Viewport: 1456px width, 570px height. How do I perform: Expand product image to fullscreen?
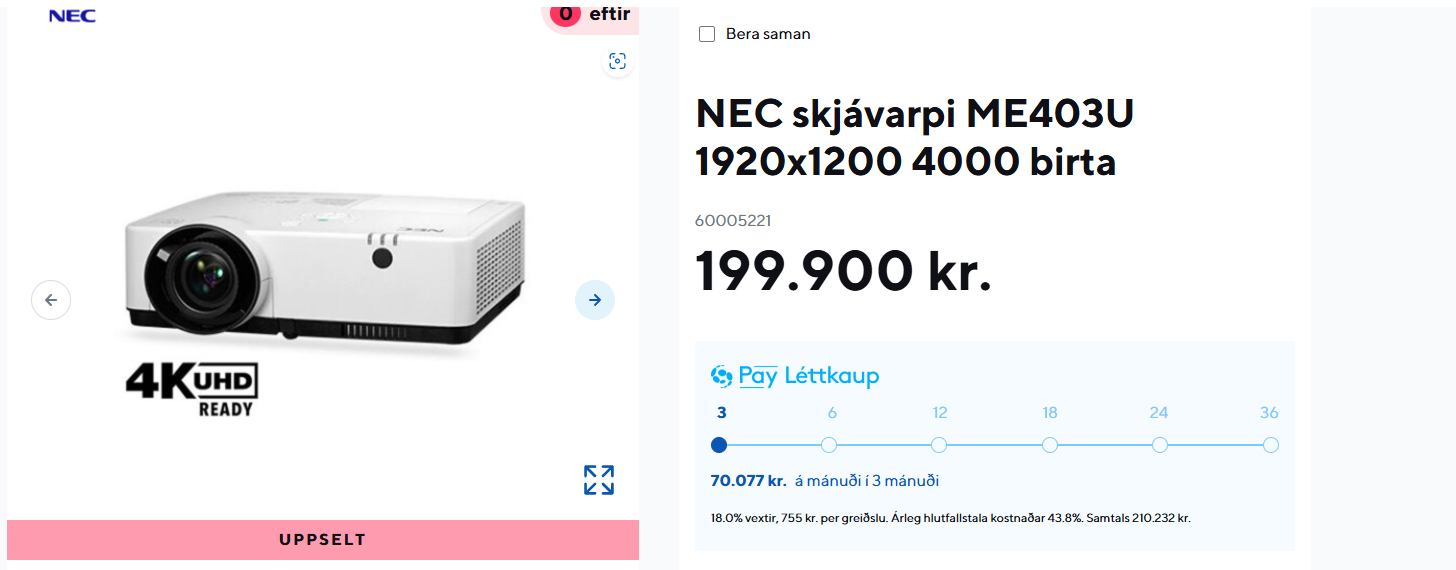[x=599, y=480]
